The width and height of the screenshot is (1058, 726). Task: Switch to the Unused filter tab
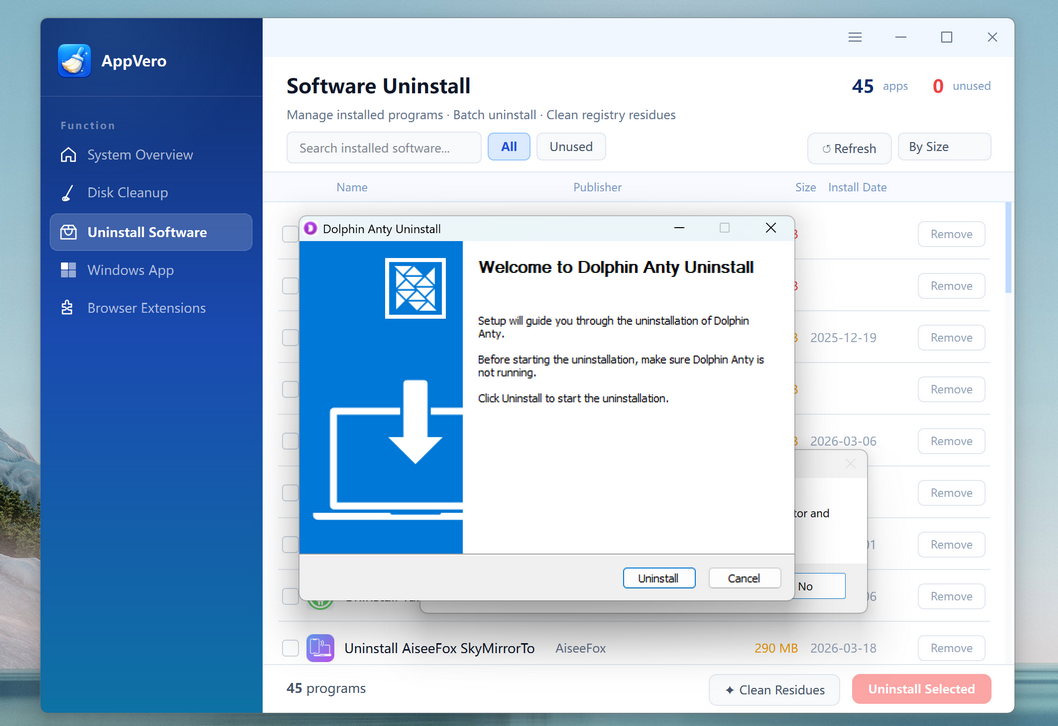click(571, 147)
